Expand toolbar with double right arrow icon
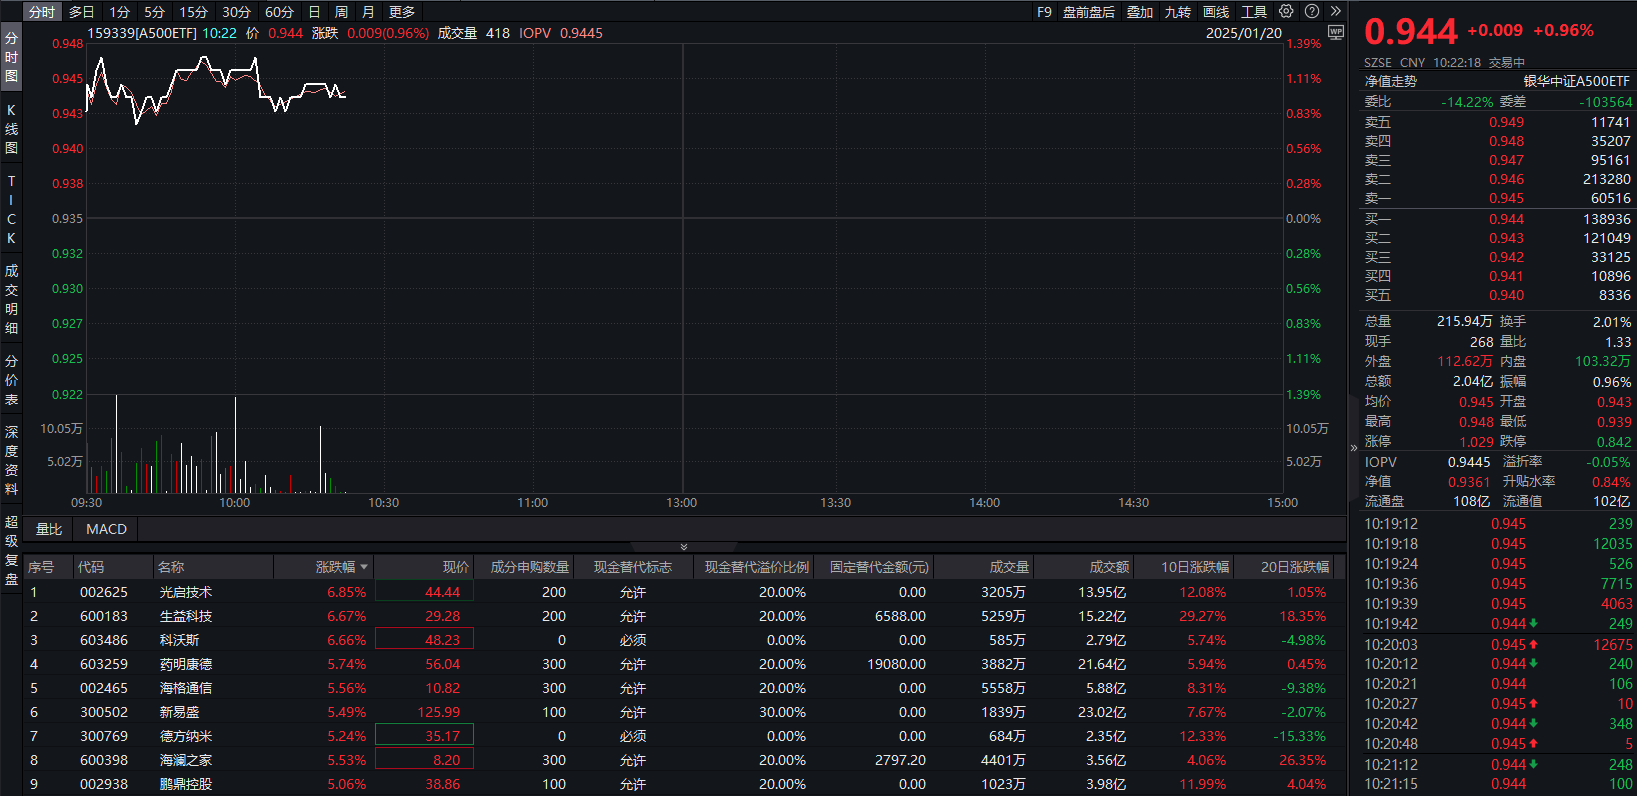This screenshot has width=1637, height=796. pos(1335,12)
